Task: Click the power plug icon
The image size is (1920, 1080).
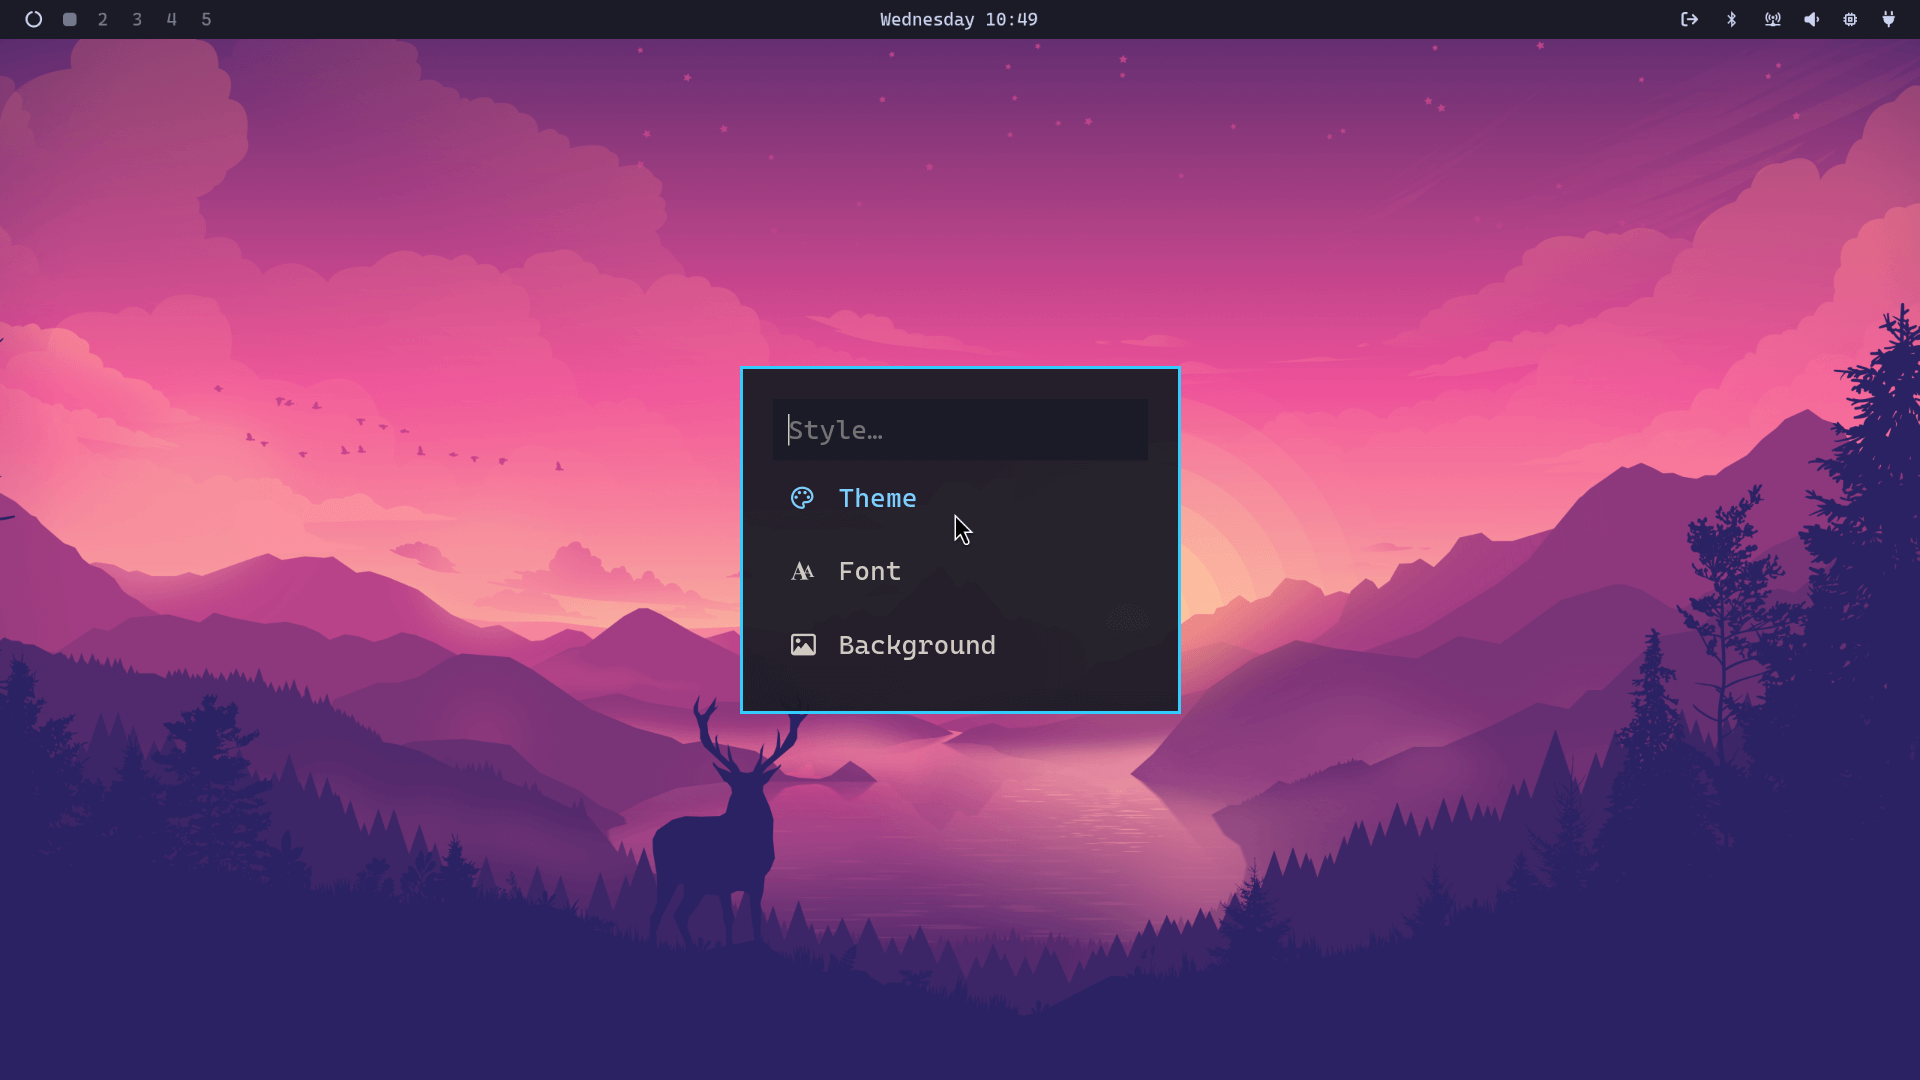Action: pyautogui.click(x=1888, y=19)
